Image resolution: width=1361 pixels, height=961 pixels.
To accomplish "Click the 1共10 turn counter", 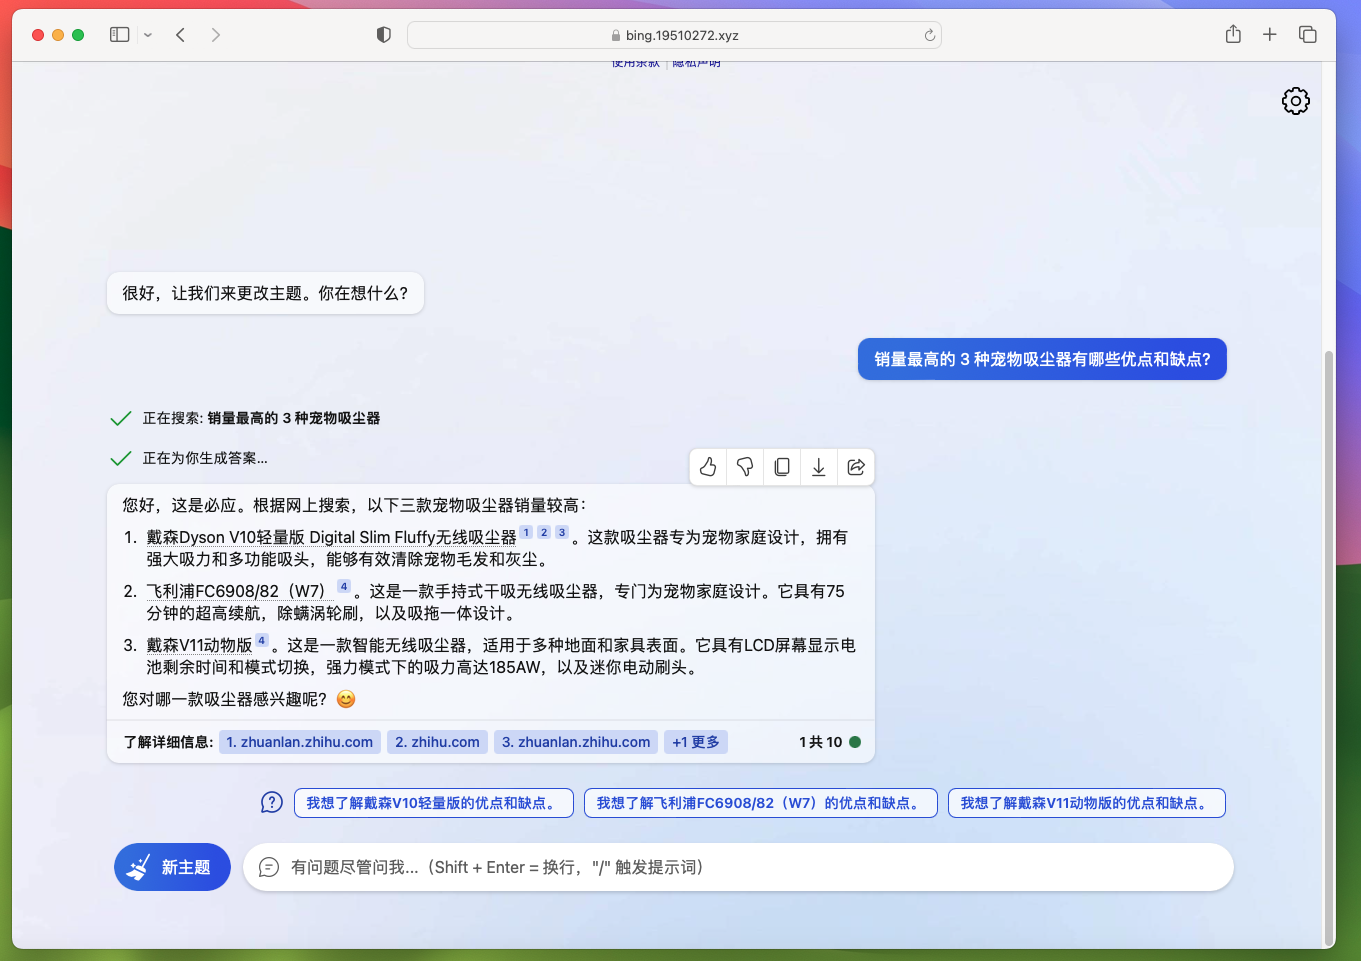I will pos(821,742).
